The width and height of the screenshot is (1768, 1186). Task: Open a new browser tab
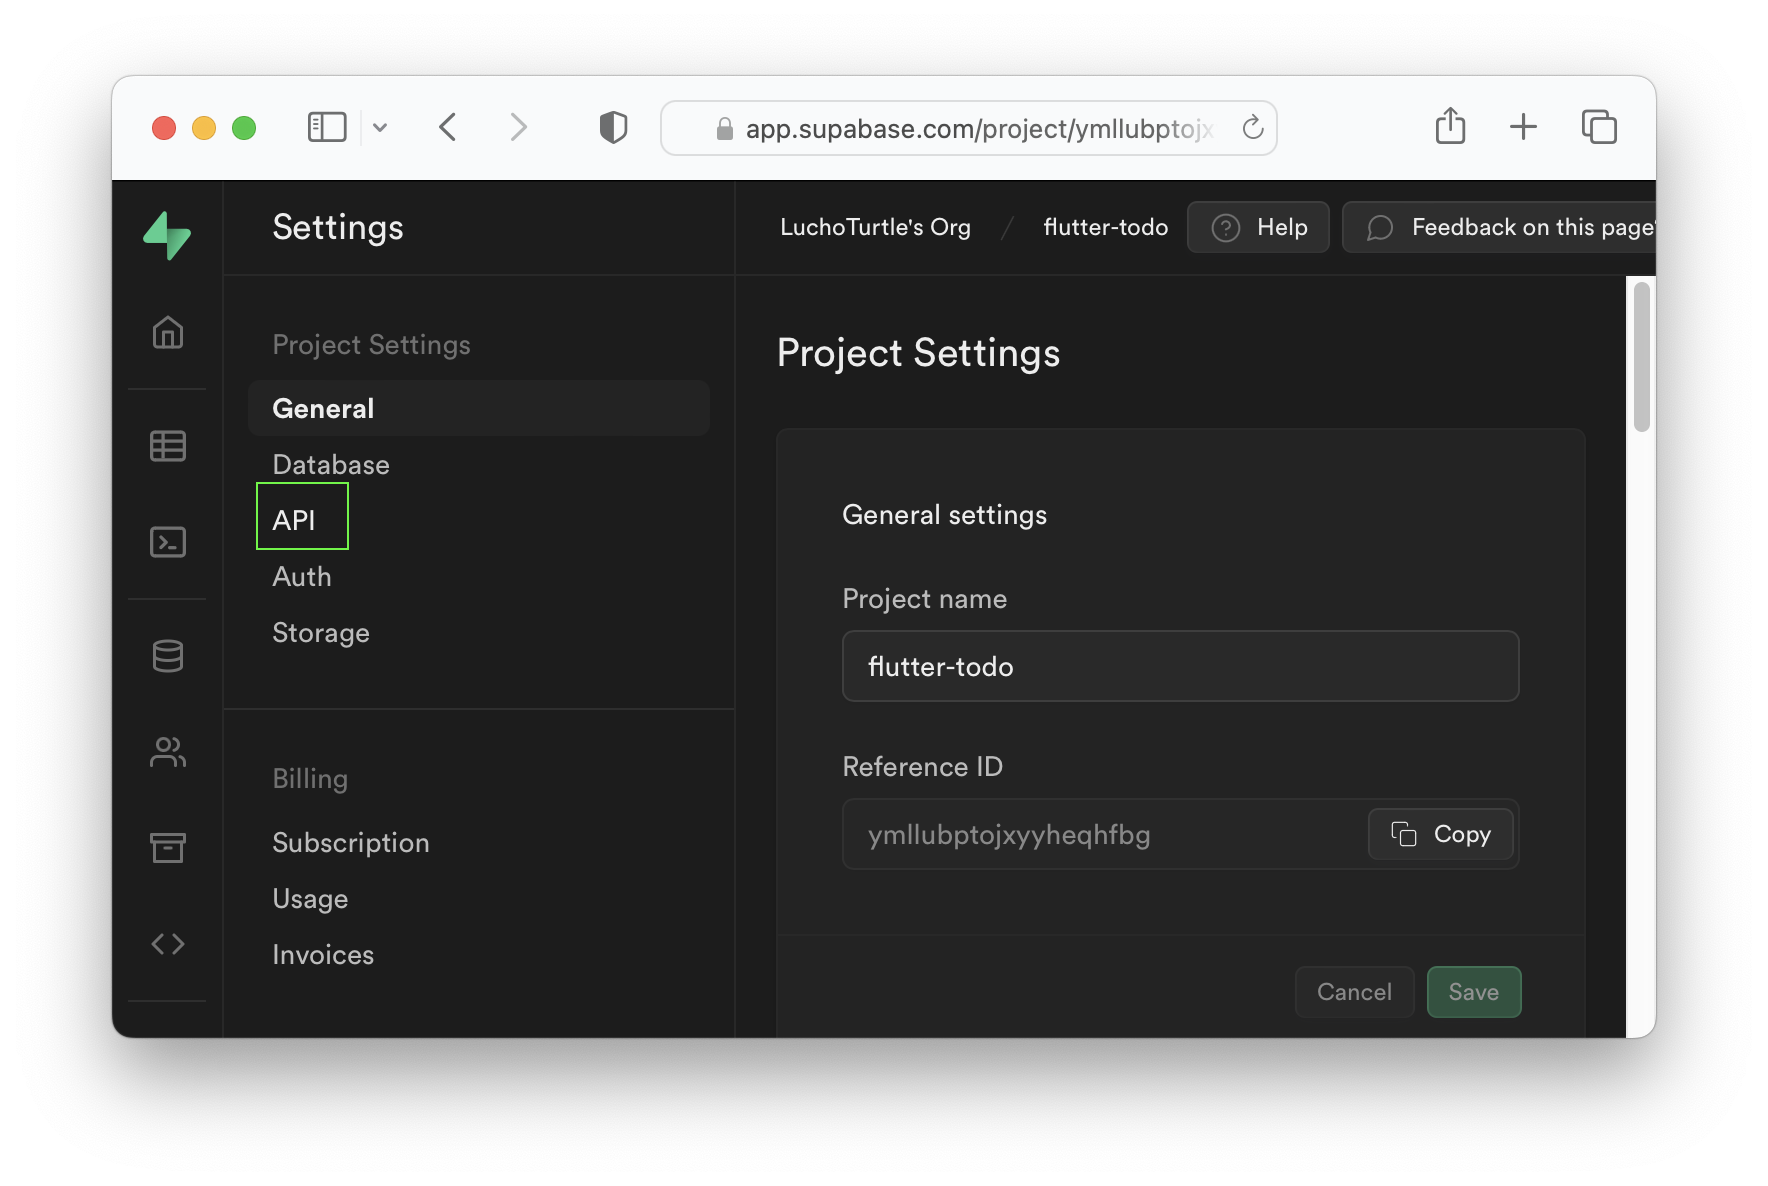[1523, 127]
